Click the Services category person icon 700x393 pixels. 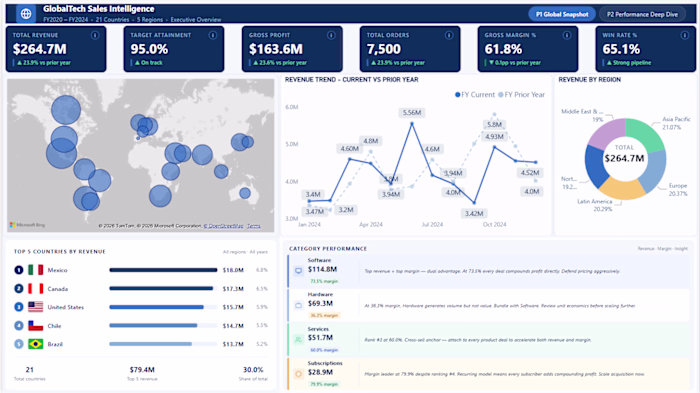(298, 339)
